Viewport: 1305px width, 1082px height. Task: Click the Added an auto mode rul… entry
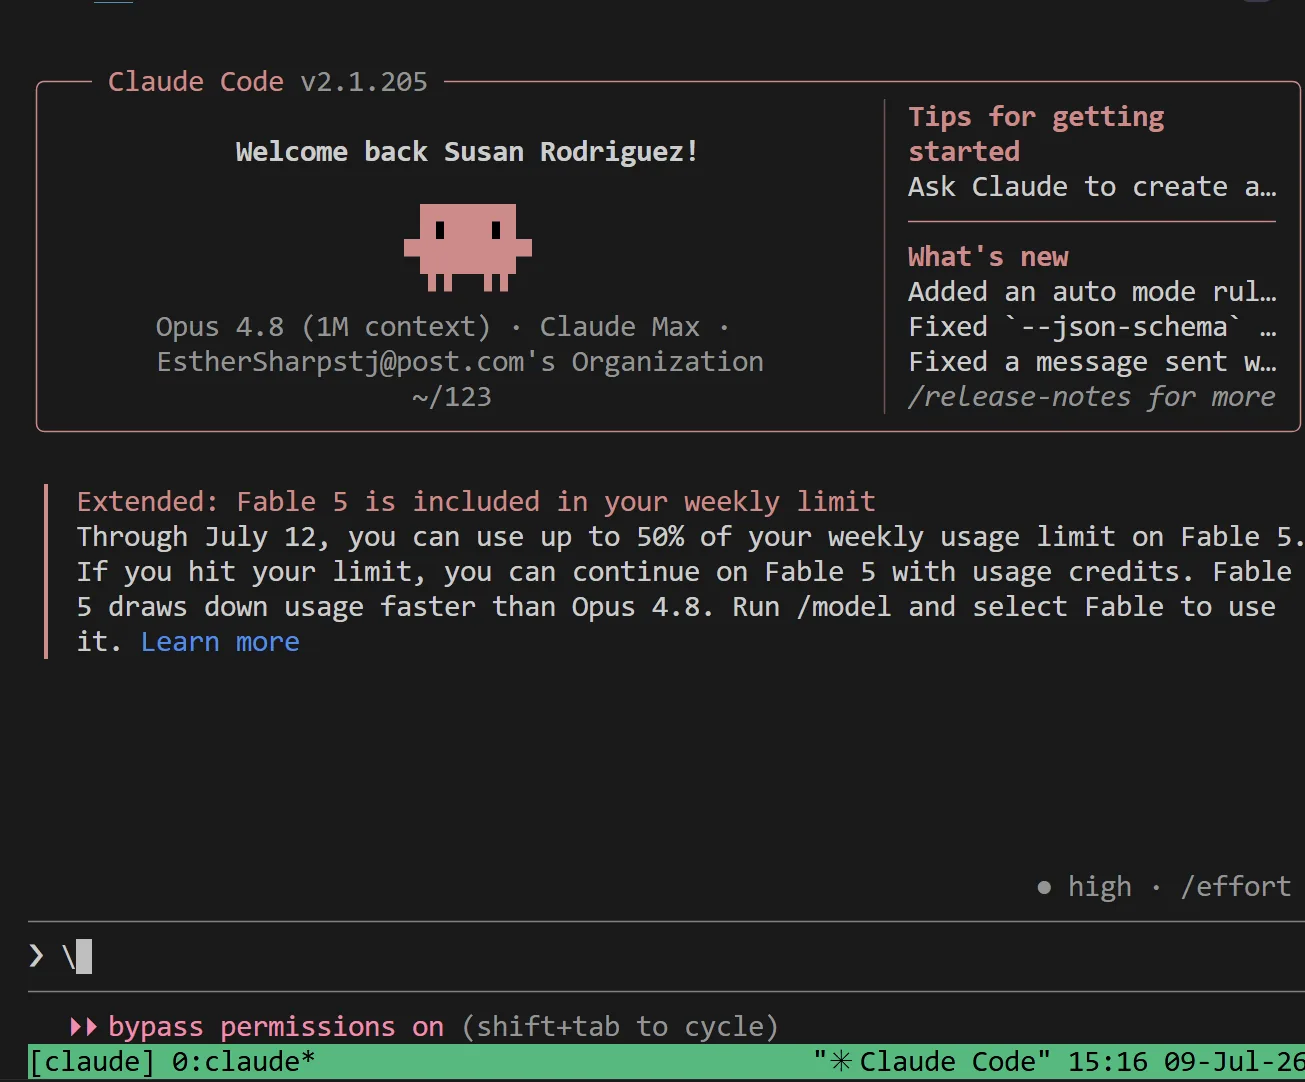(1092, 292)
